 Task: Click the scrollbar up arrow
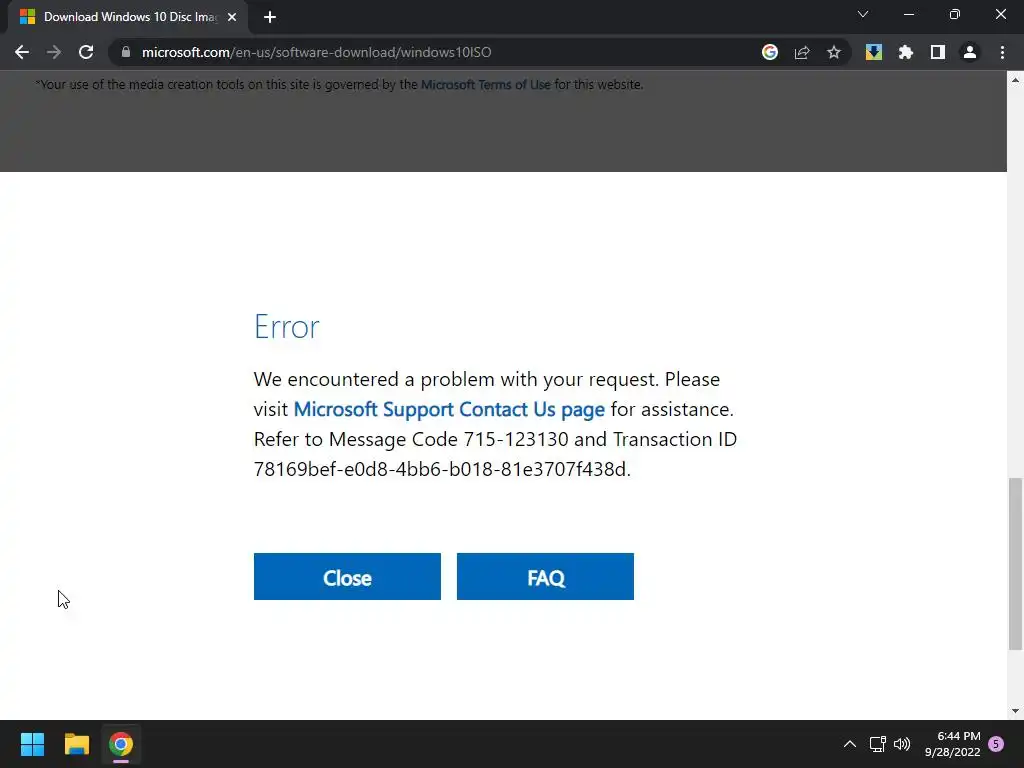pyautogui.click(x=1015, y=80)
